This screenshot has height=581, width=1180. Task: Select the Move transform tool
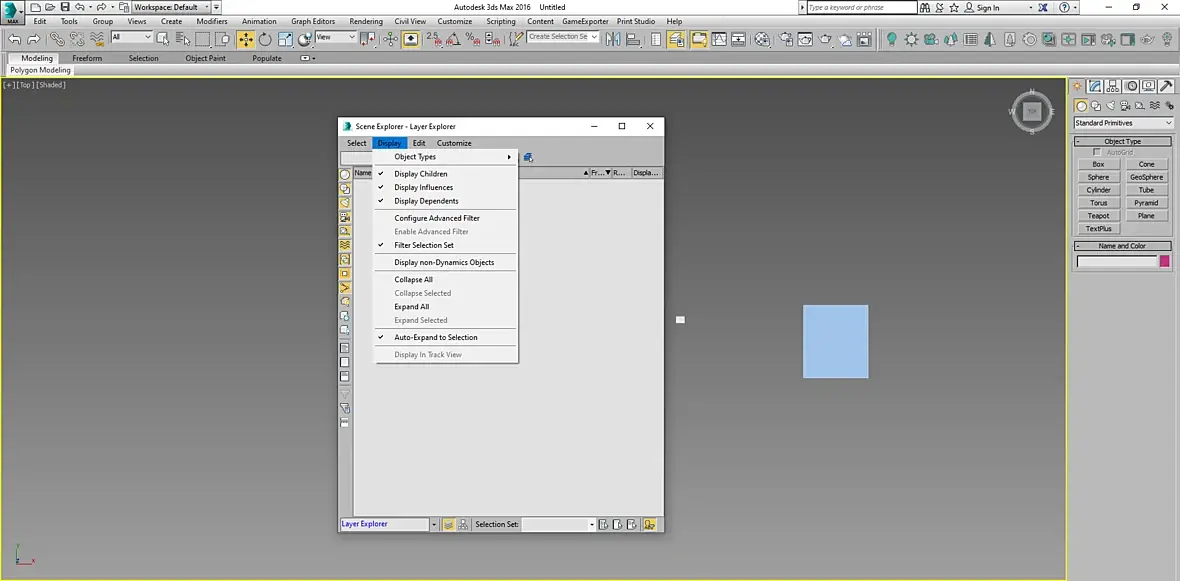(245, 39)
